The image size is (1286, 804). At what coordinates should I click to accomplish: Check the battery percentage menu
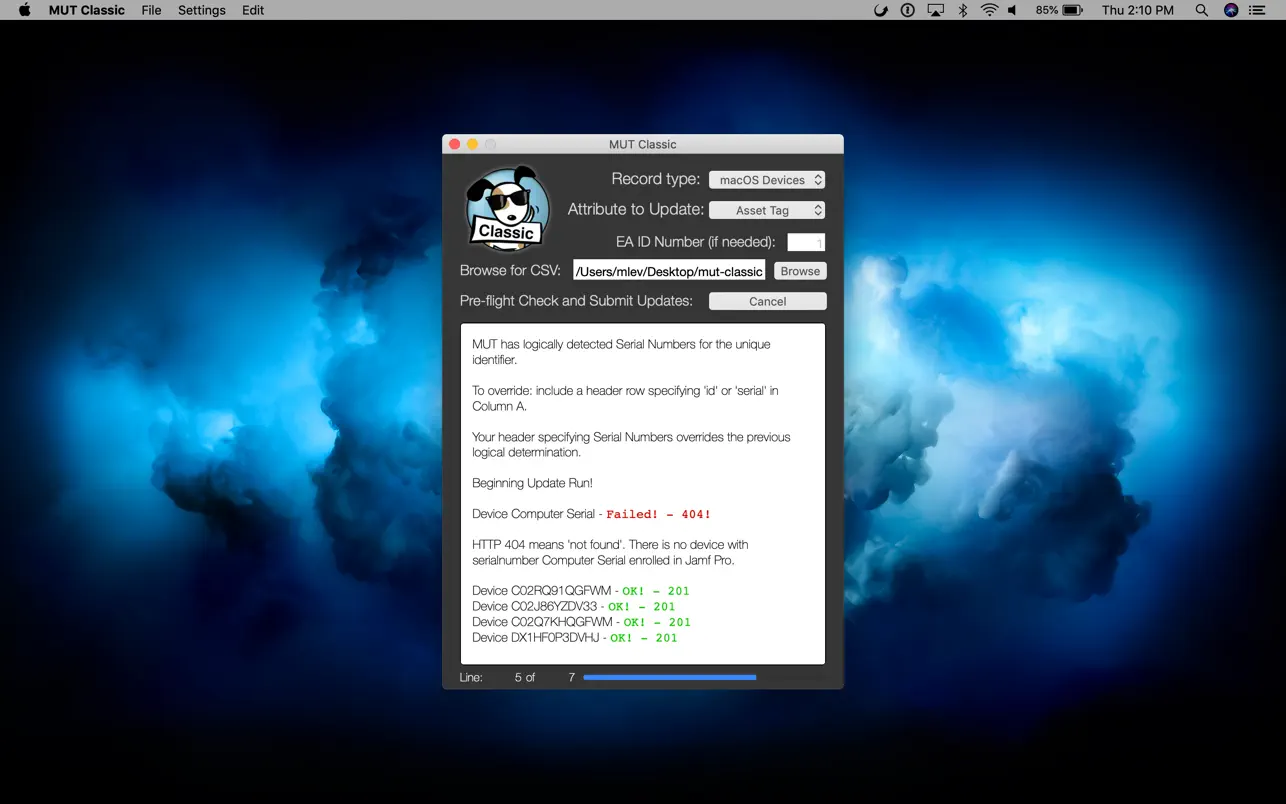1059,10
